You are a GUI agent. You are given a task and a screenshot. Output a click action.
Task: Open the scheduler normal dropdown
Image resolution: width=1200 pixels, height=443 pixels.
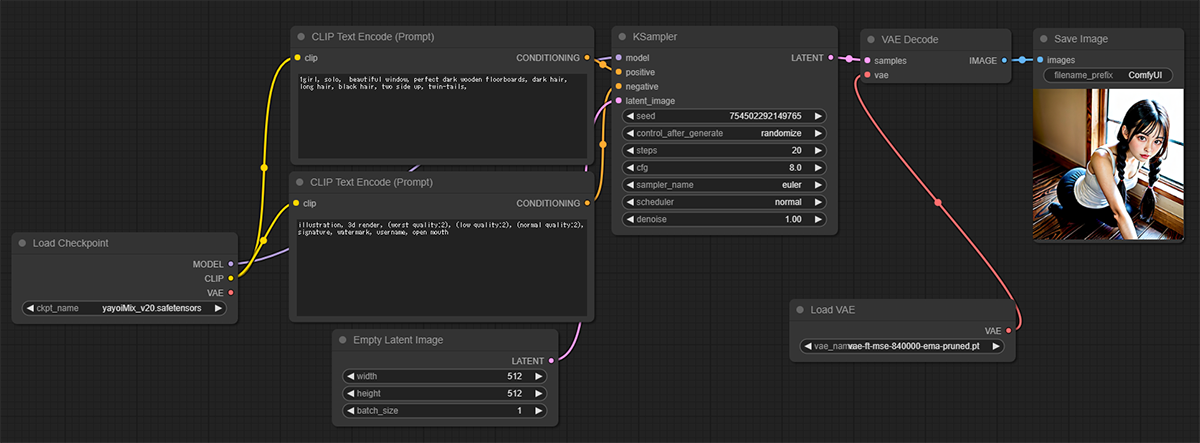(x=724, y=201)
